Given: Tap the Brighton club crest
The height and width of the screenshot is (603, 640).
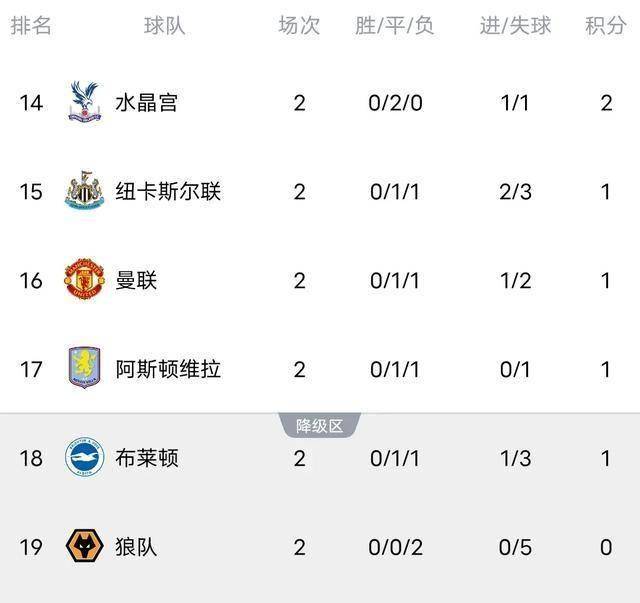Looking at the screenshot, I should point(84,457).
